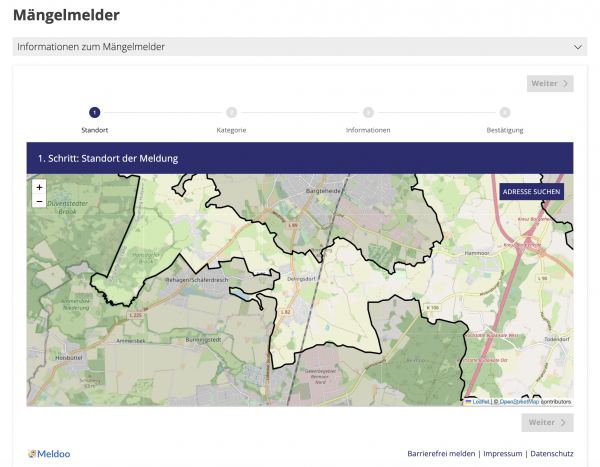Click the top Weiter button
This screenshot has height=467, width=600.
tap(550, 83)
